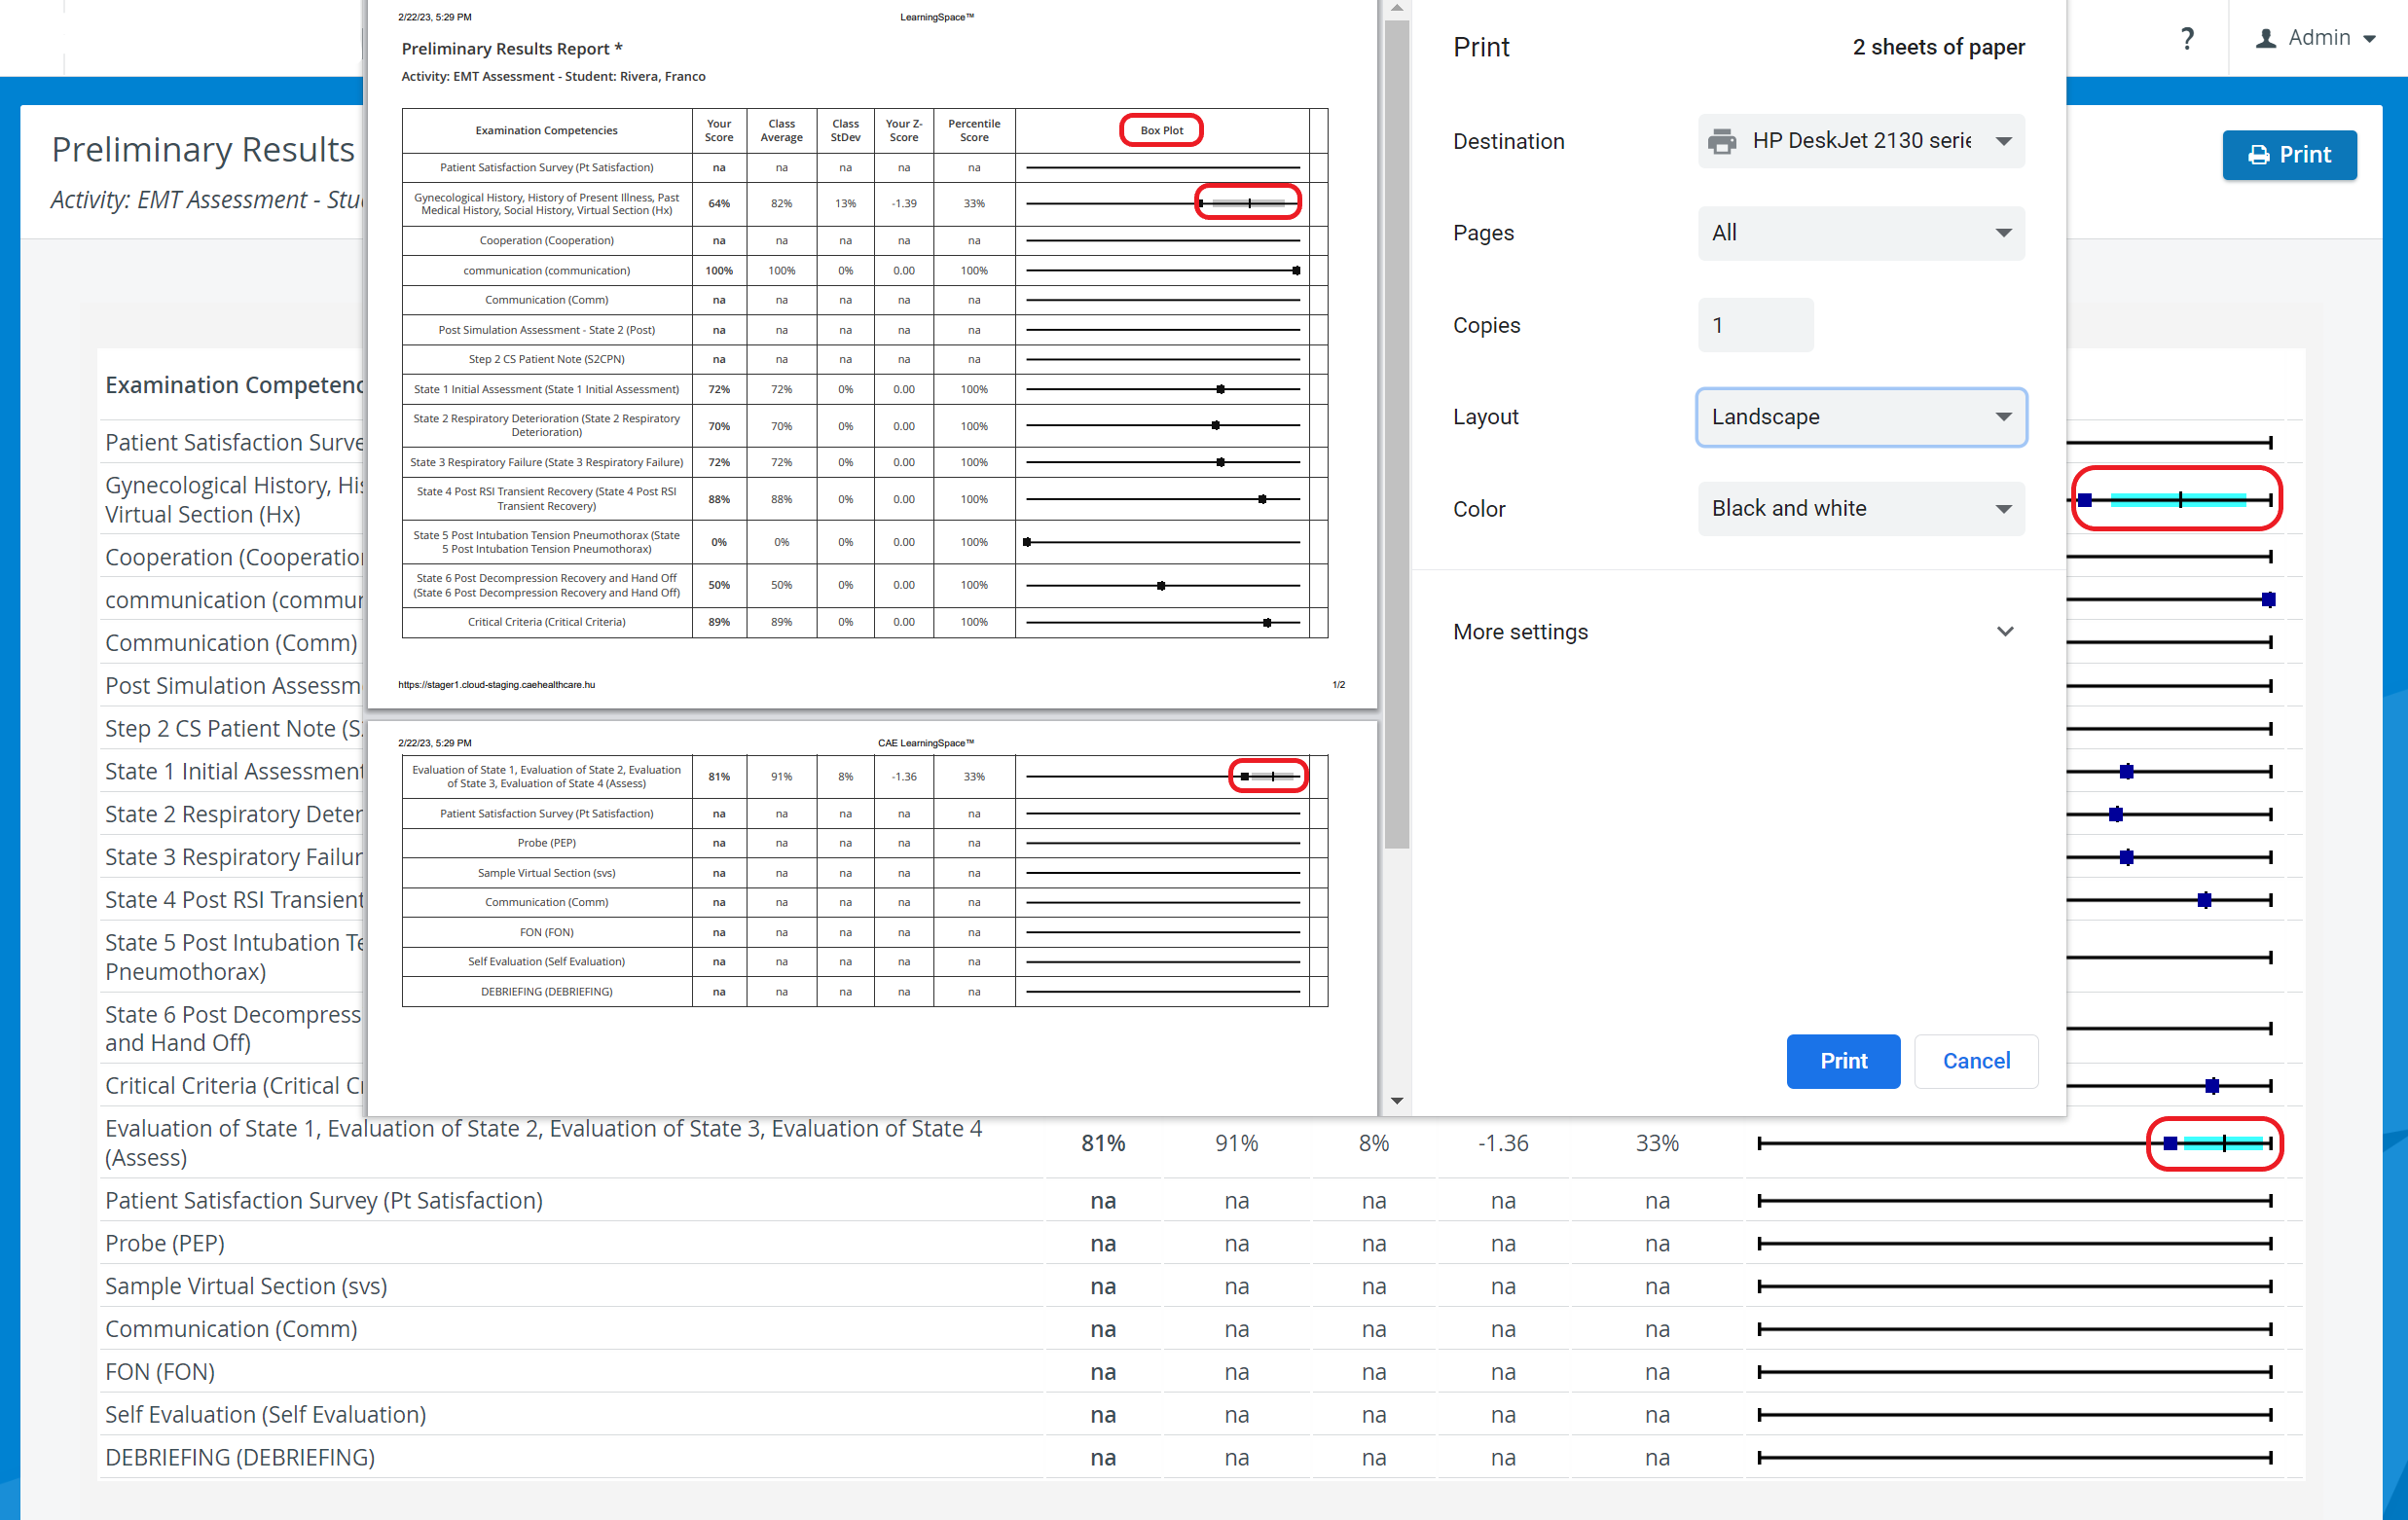Click the print preview scrollbar thumb
The image size is (2408, 1520).
coord(1397,433)
